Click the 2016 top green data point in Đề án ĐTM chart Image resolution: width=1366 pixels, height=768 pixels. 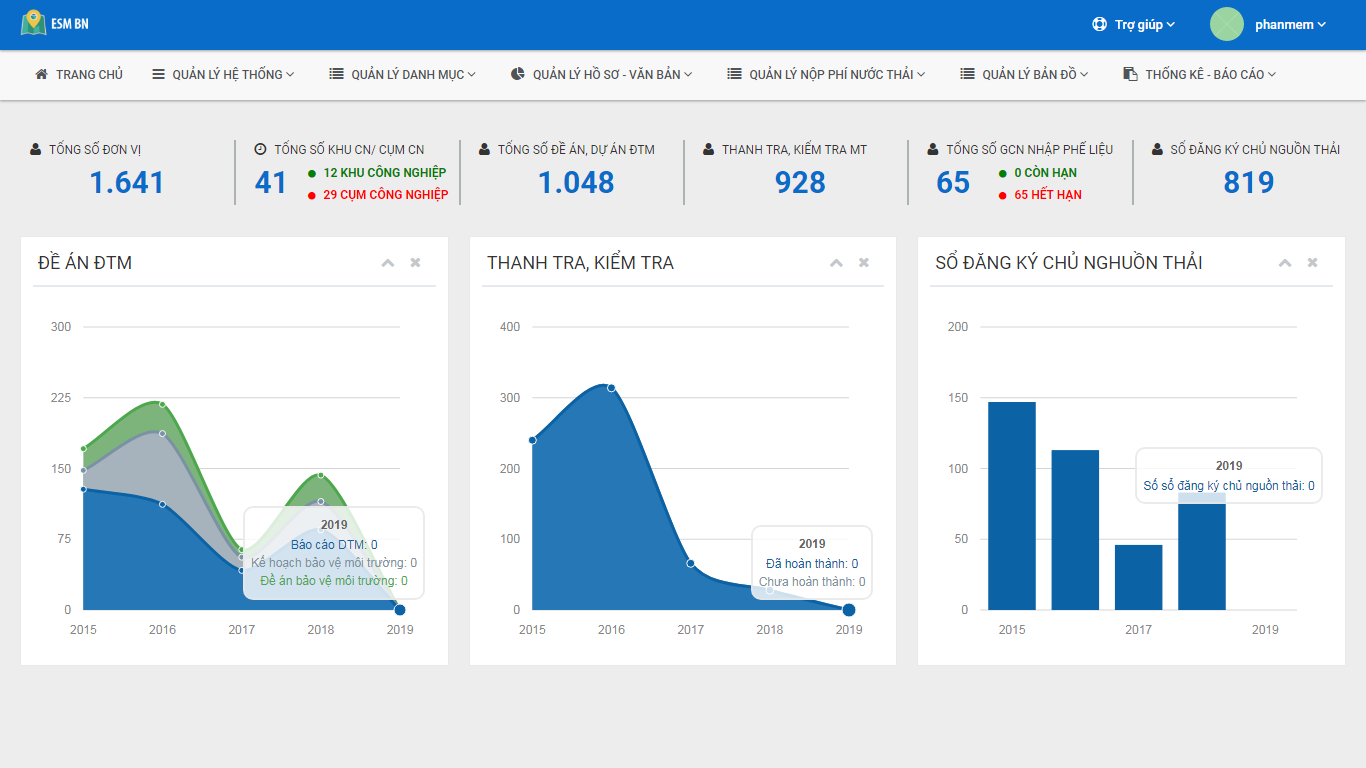click(x=162, y=404)
